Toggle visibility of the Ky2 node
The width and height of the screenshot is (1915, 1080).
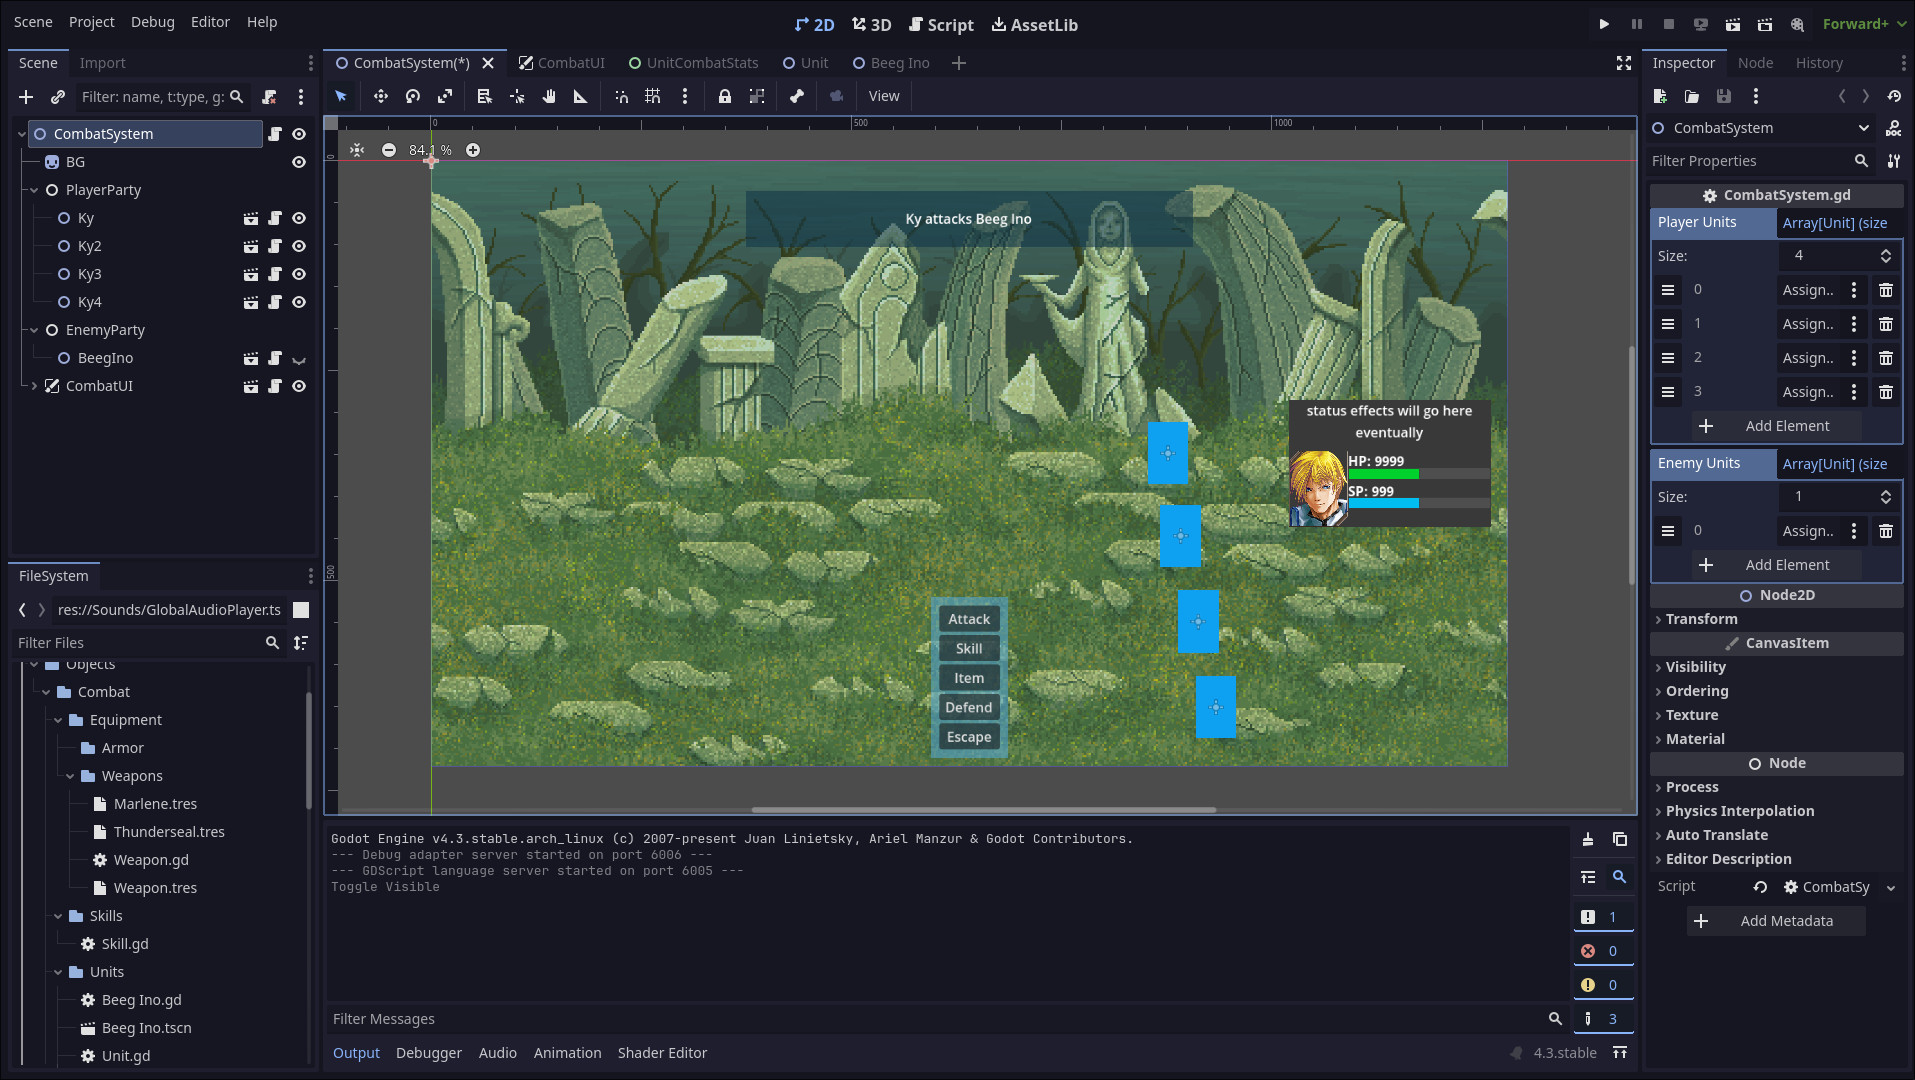pyautogui.click(x=298, y=246)
